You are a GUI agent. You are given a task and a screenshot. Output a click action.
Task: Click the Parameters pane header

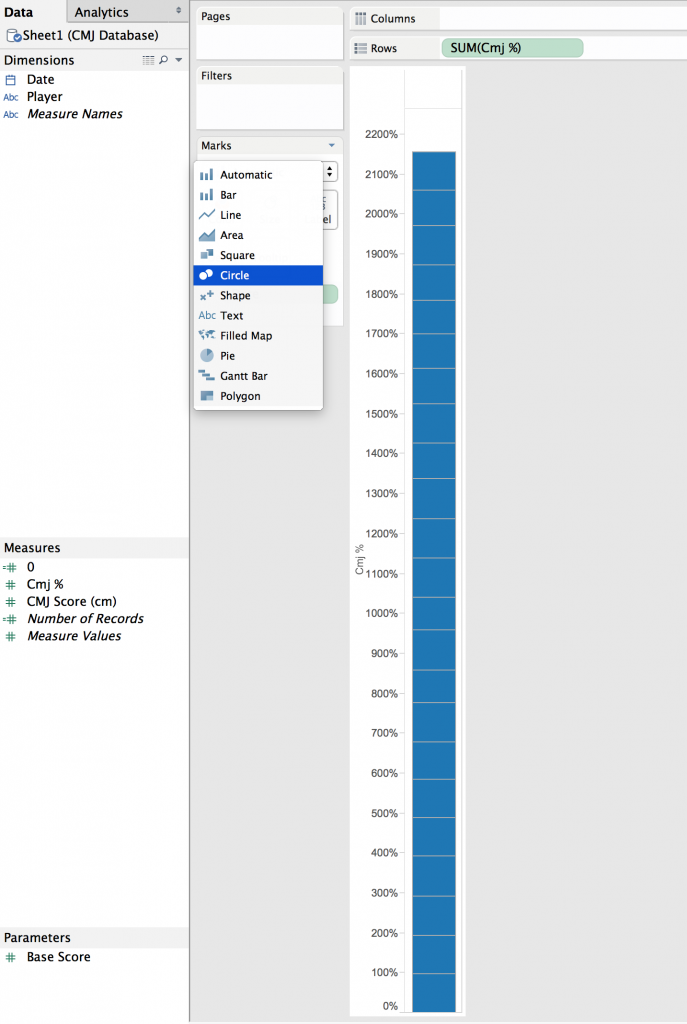pyautogui.click(x=94, y=938)
